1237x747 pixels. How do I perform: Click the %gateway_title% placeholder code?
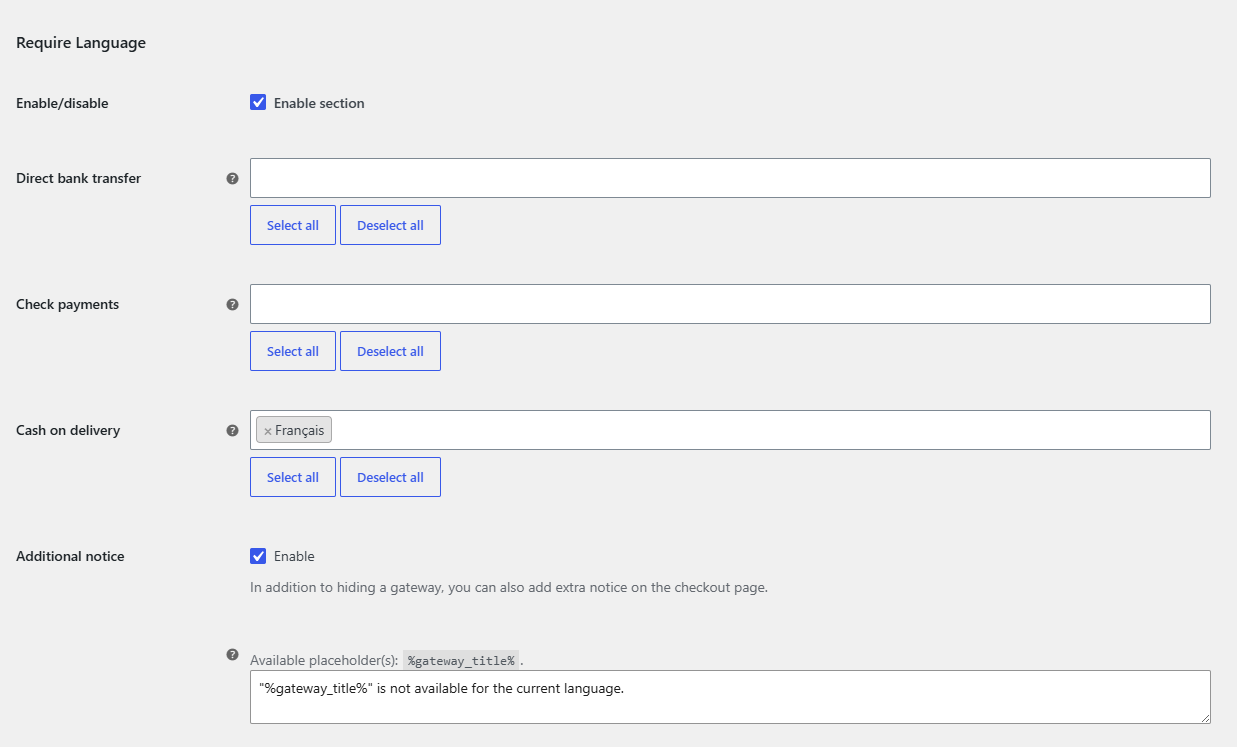click(x=461, y=661)
